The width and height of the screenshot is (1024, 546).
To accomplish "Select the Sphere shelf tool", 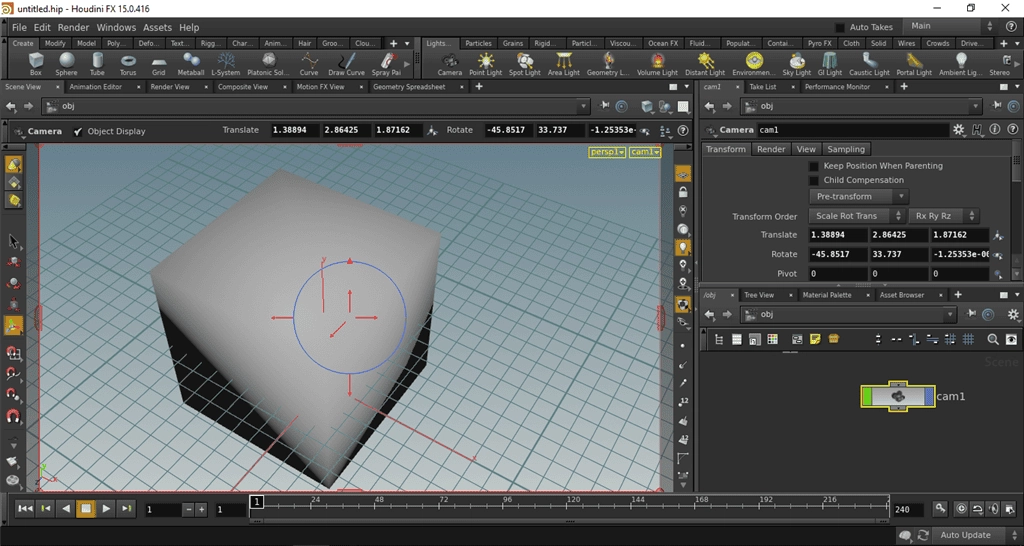I will pyautogui.click(x=67, y=64).
